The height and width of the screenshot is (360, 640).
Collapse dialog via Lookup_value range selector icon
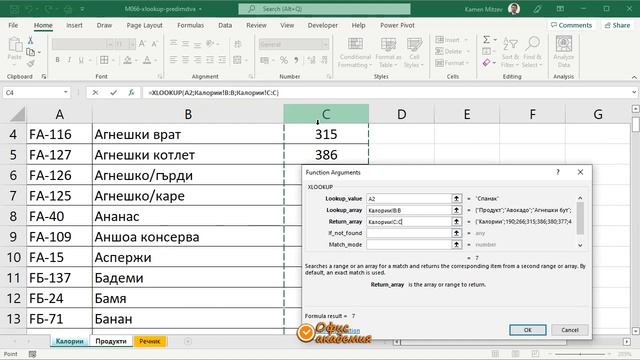(456, 199)
